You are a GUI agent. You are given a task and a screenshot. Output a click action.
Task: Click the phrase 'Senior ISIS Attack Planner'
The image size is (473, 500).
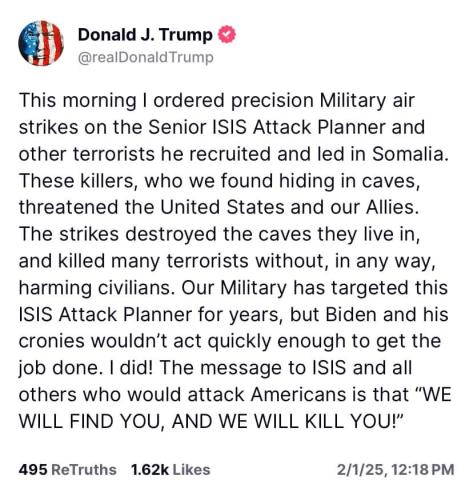click(266, 127)
